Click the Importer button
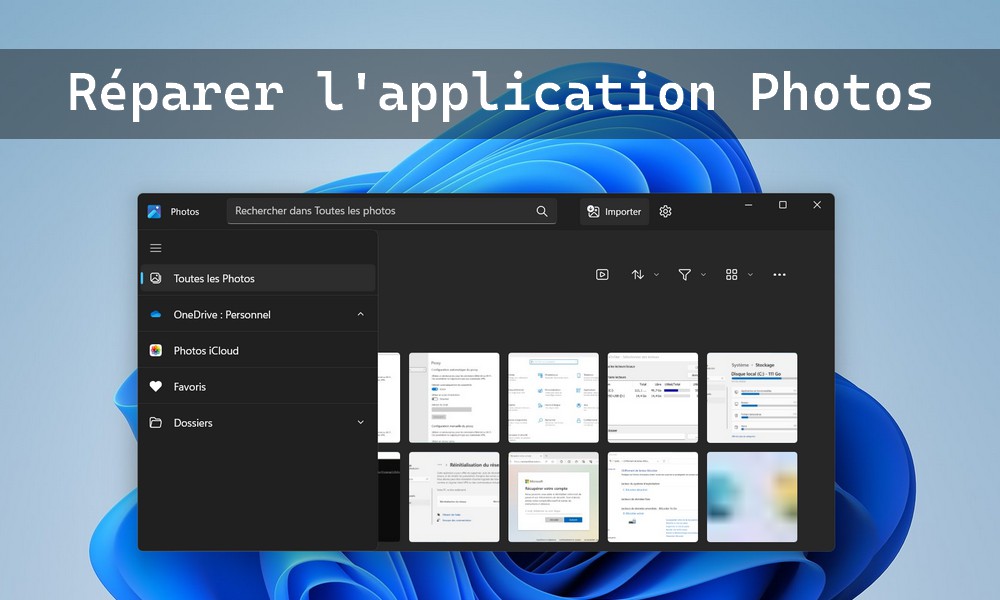 pyautogui.click(x=614, y=211)
